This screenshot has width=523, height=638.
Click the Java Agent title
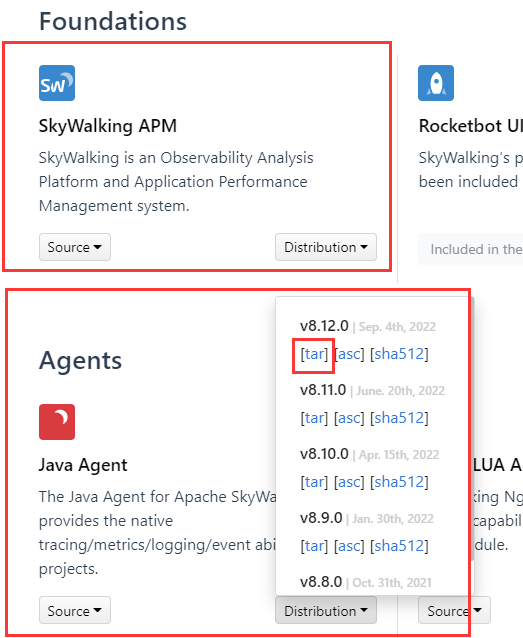point(83,465)
